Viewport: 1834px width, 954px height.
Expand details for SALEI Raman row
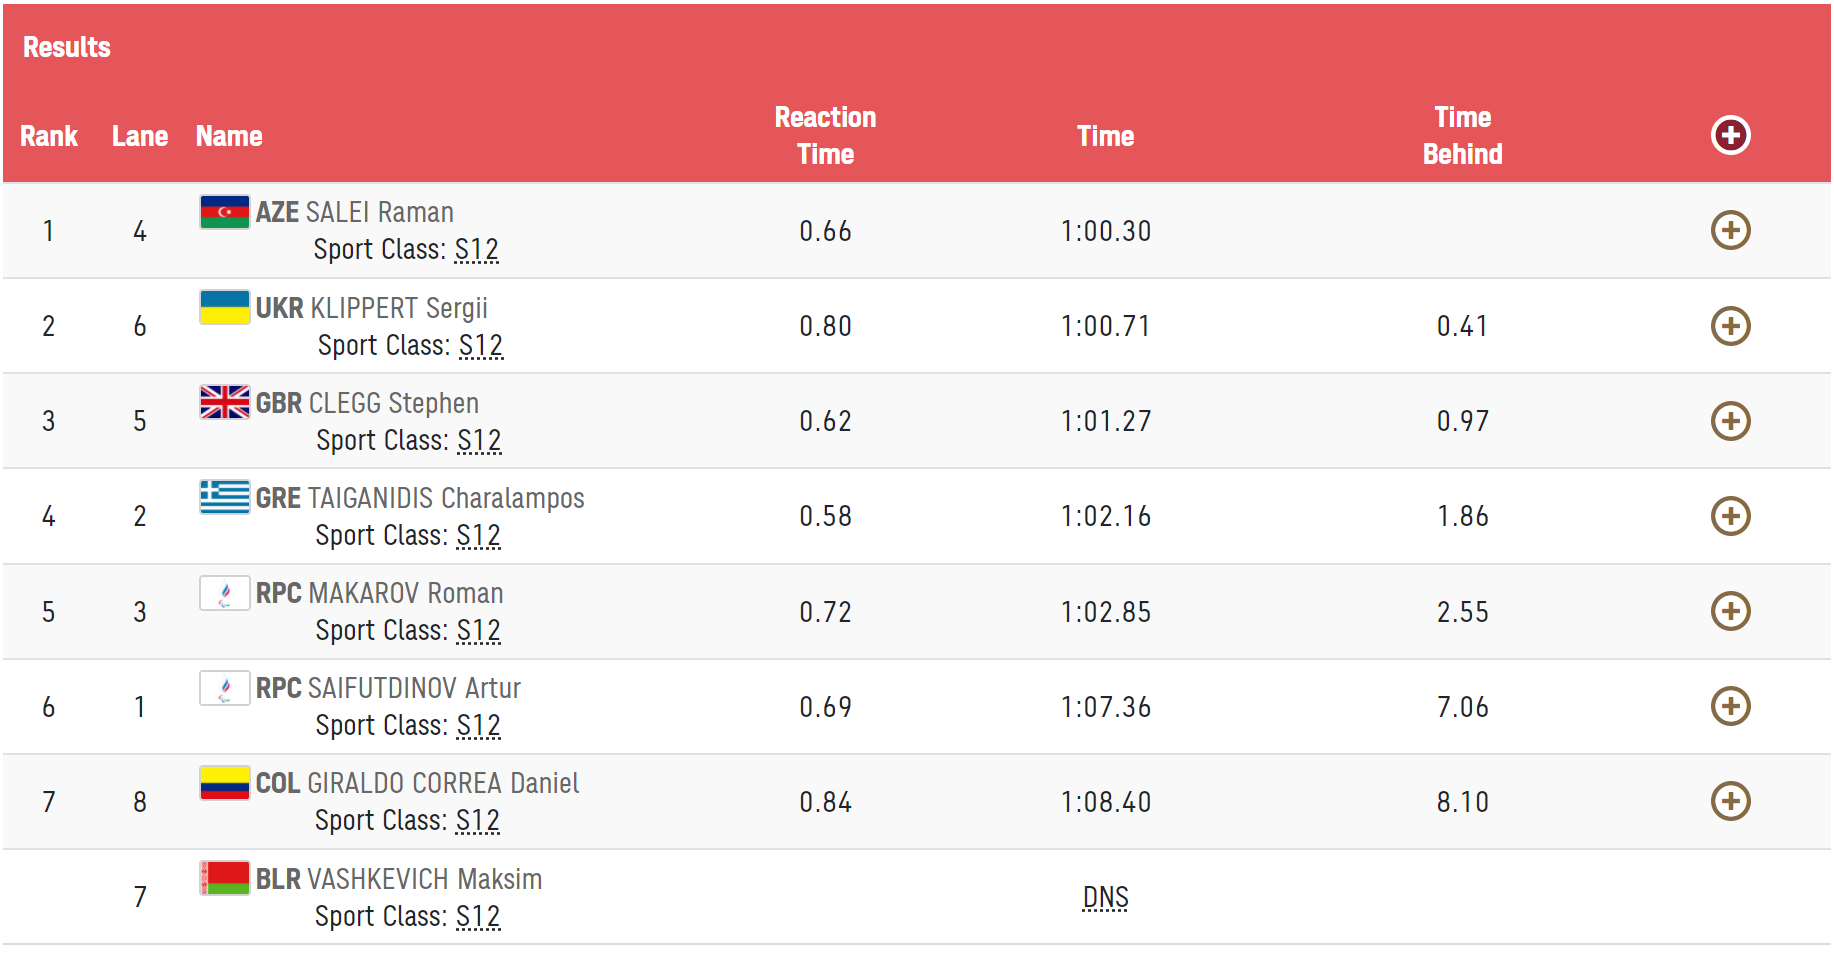(x=1730, y=231)
